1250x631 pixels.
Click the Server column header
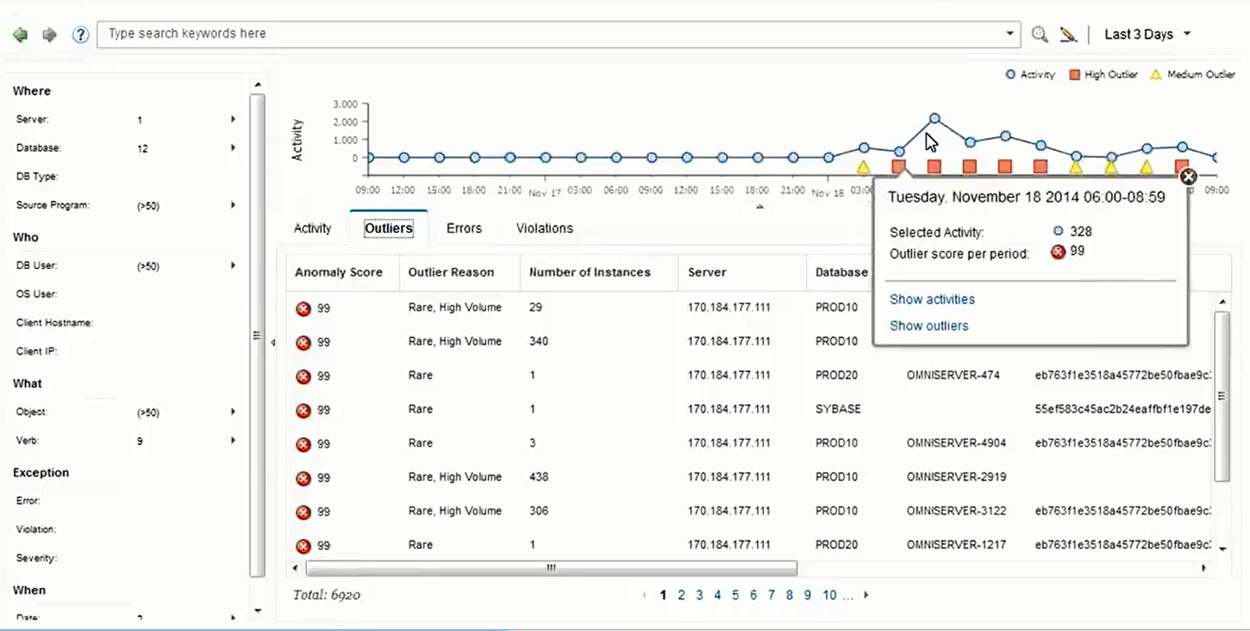click(741, 272)
